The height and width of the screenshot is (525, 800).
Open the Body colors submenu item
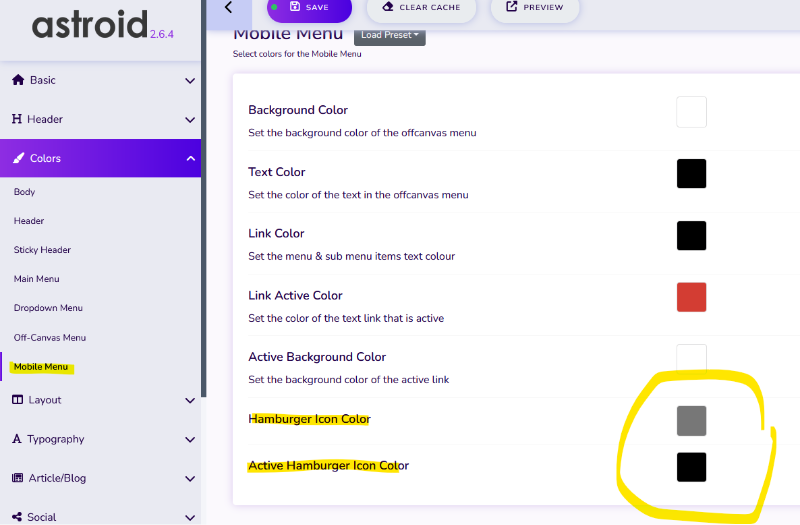pyautogui.click(x=24, y=192)
